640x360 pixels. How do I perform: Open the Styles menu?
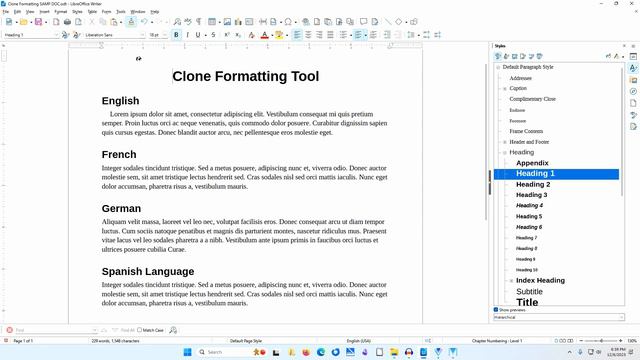[77, 12]
